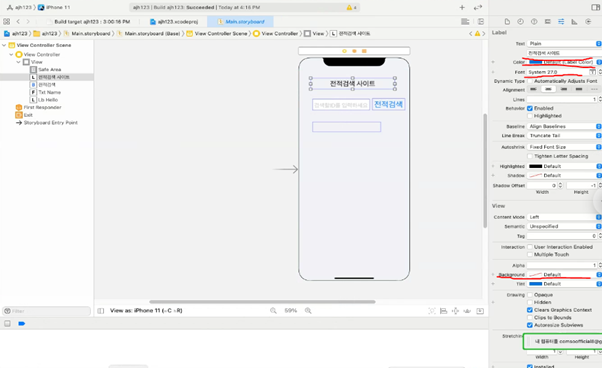This screenshot has height=368, width=602.
Task: Open Autoshrink Fixed Font Size dropdown
Action: pyautogui.click(x=564, y=147)
